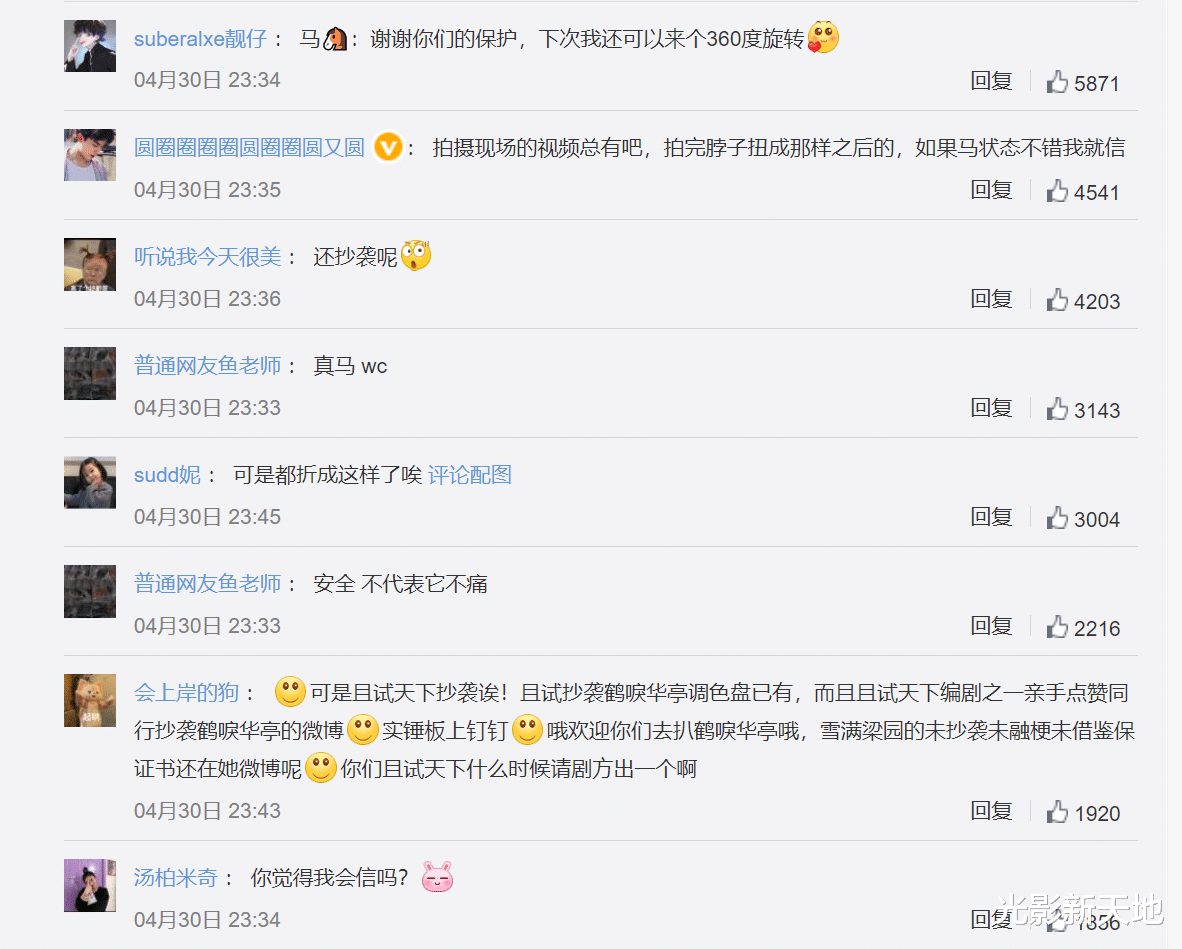The width and height of the screenshot is (1182, 949).
Task: Reply to sudd妮's comment
Action: pyautogui.click(x=991, y=516)
